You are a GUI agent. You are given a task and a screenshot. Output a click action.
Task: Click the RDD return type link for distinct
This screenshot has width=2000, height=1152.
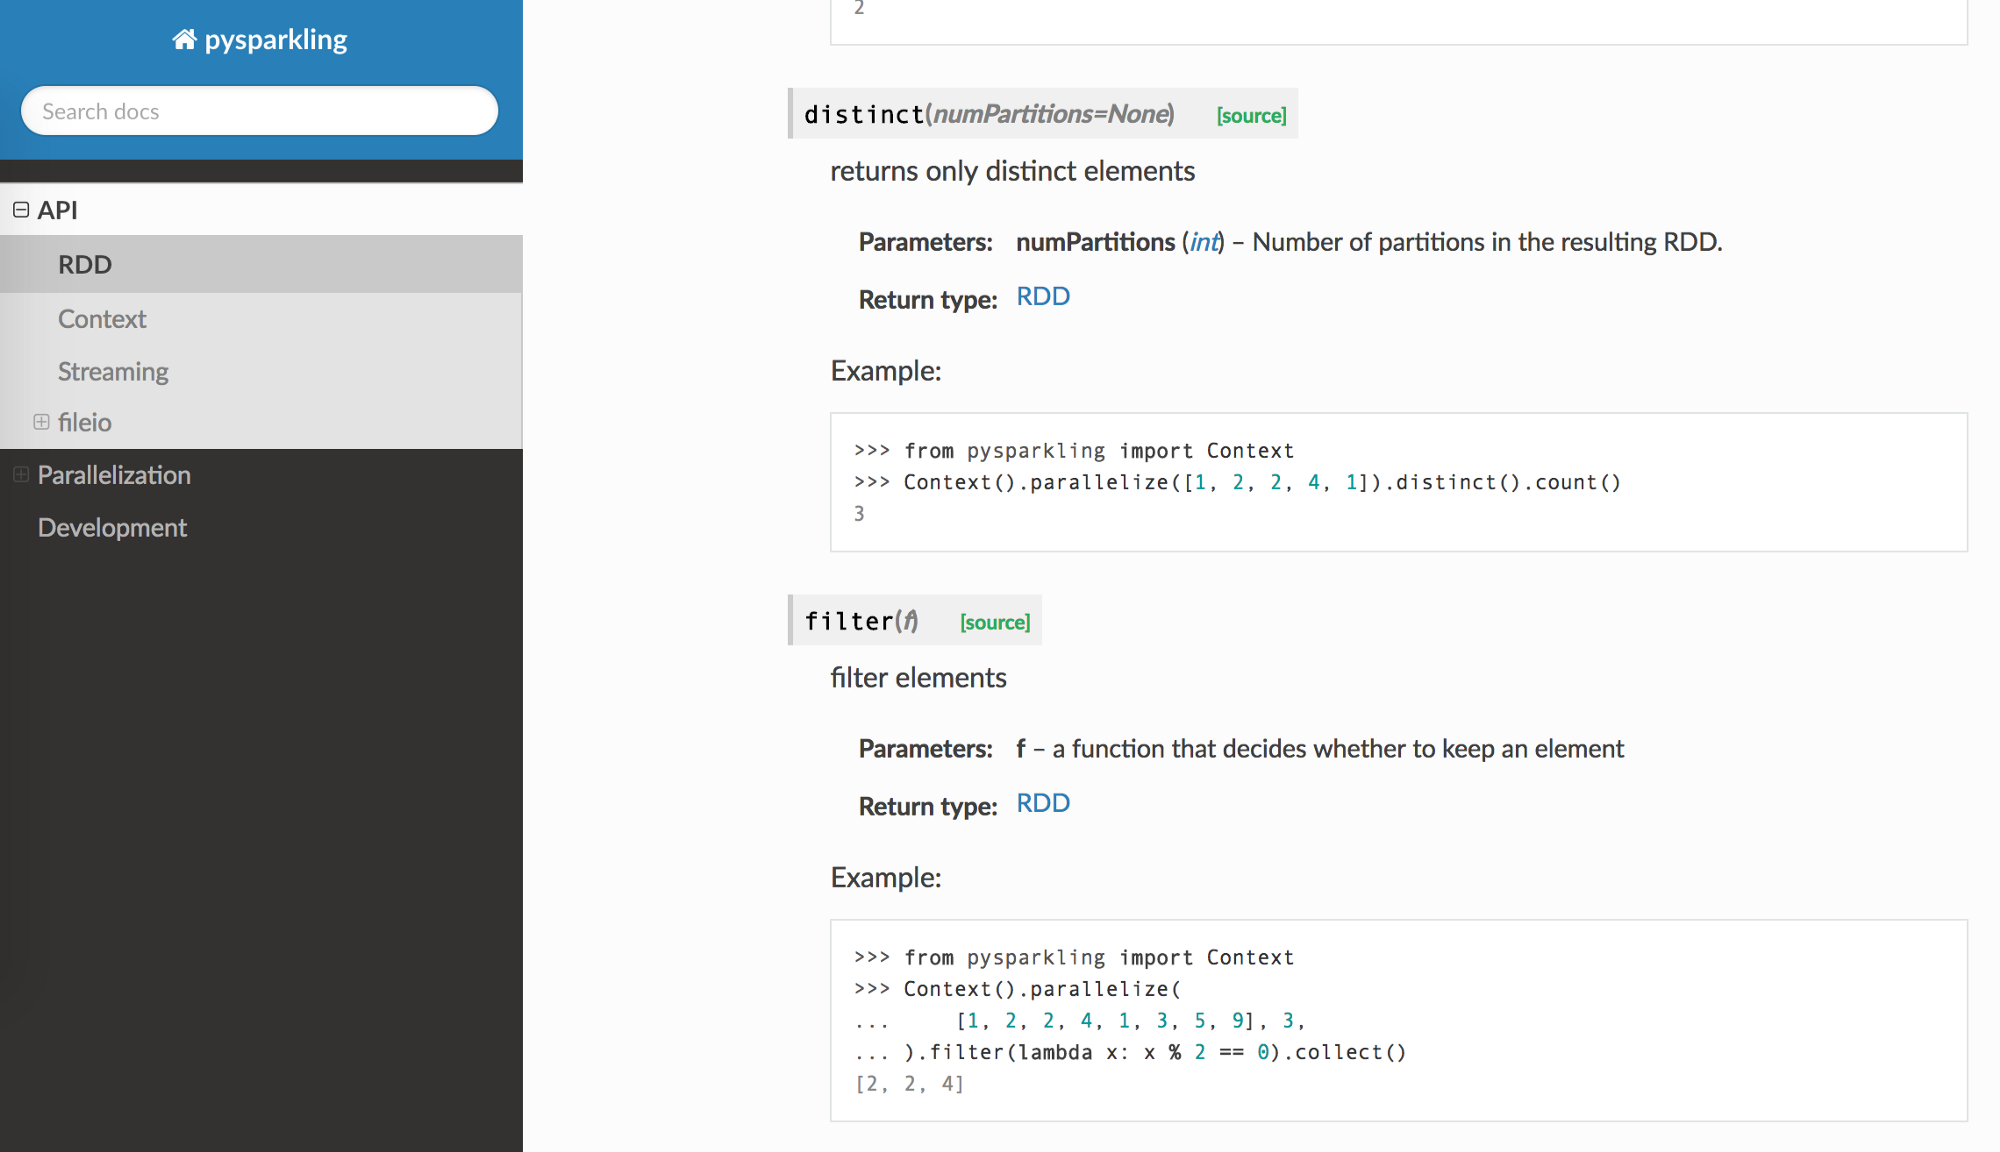[x=1043, y=295]
